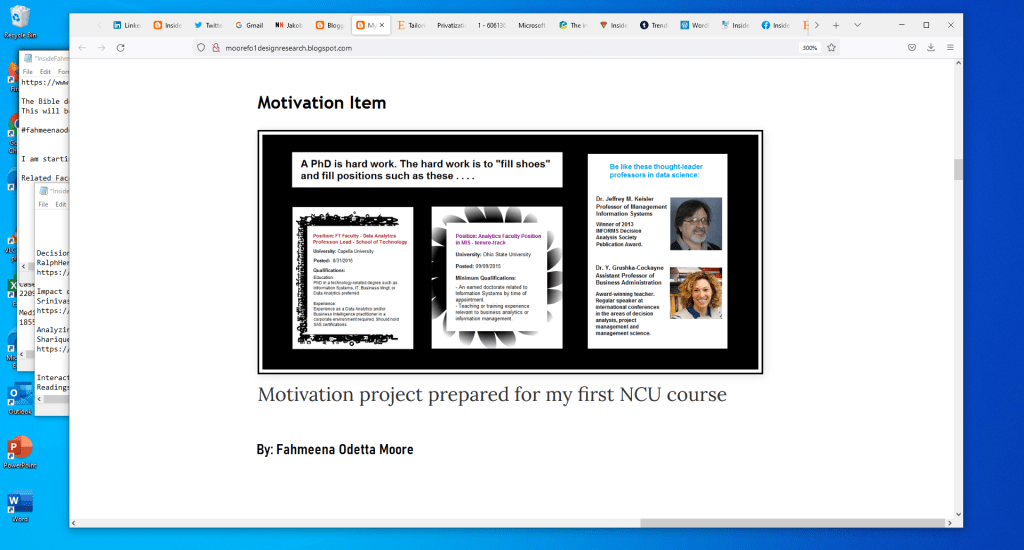Screen dimensions: 1024x550
Task: Click the browser reload button
Action: coord(120,47)
